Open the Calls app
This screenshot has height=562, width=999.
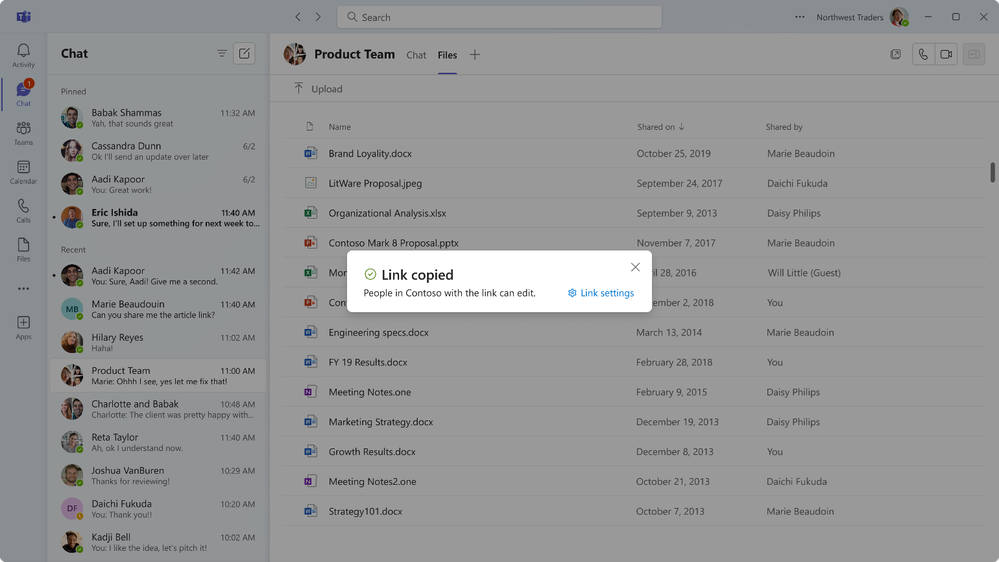click(x=23, y=211)
